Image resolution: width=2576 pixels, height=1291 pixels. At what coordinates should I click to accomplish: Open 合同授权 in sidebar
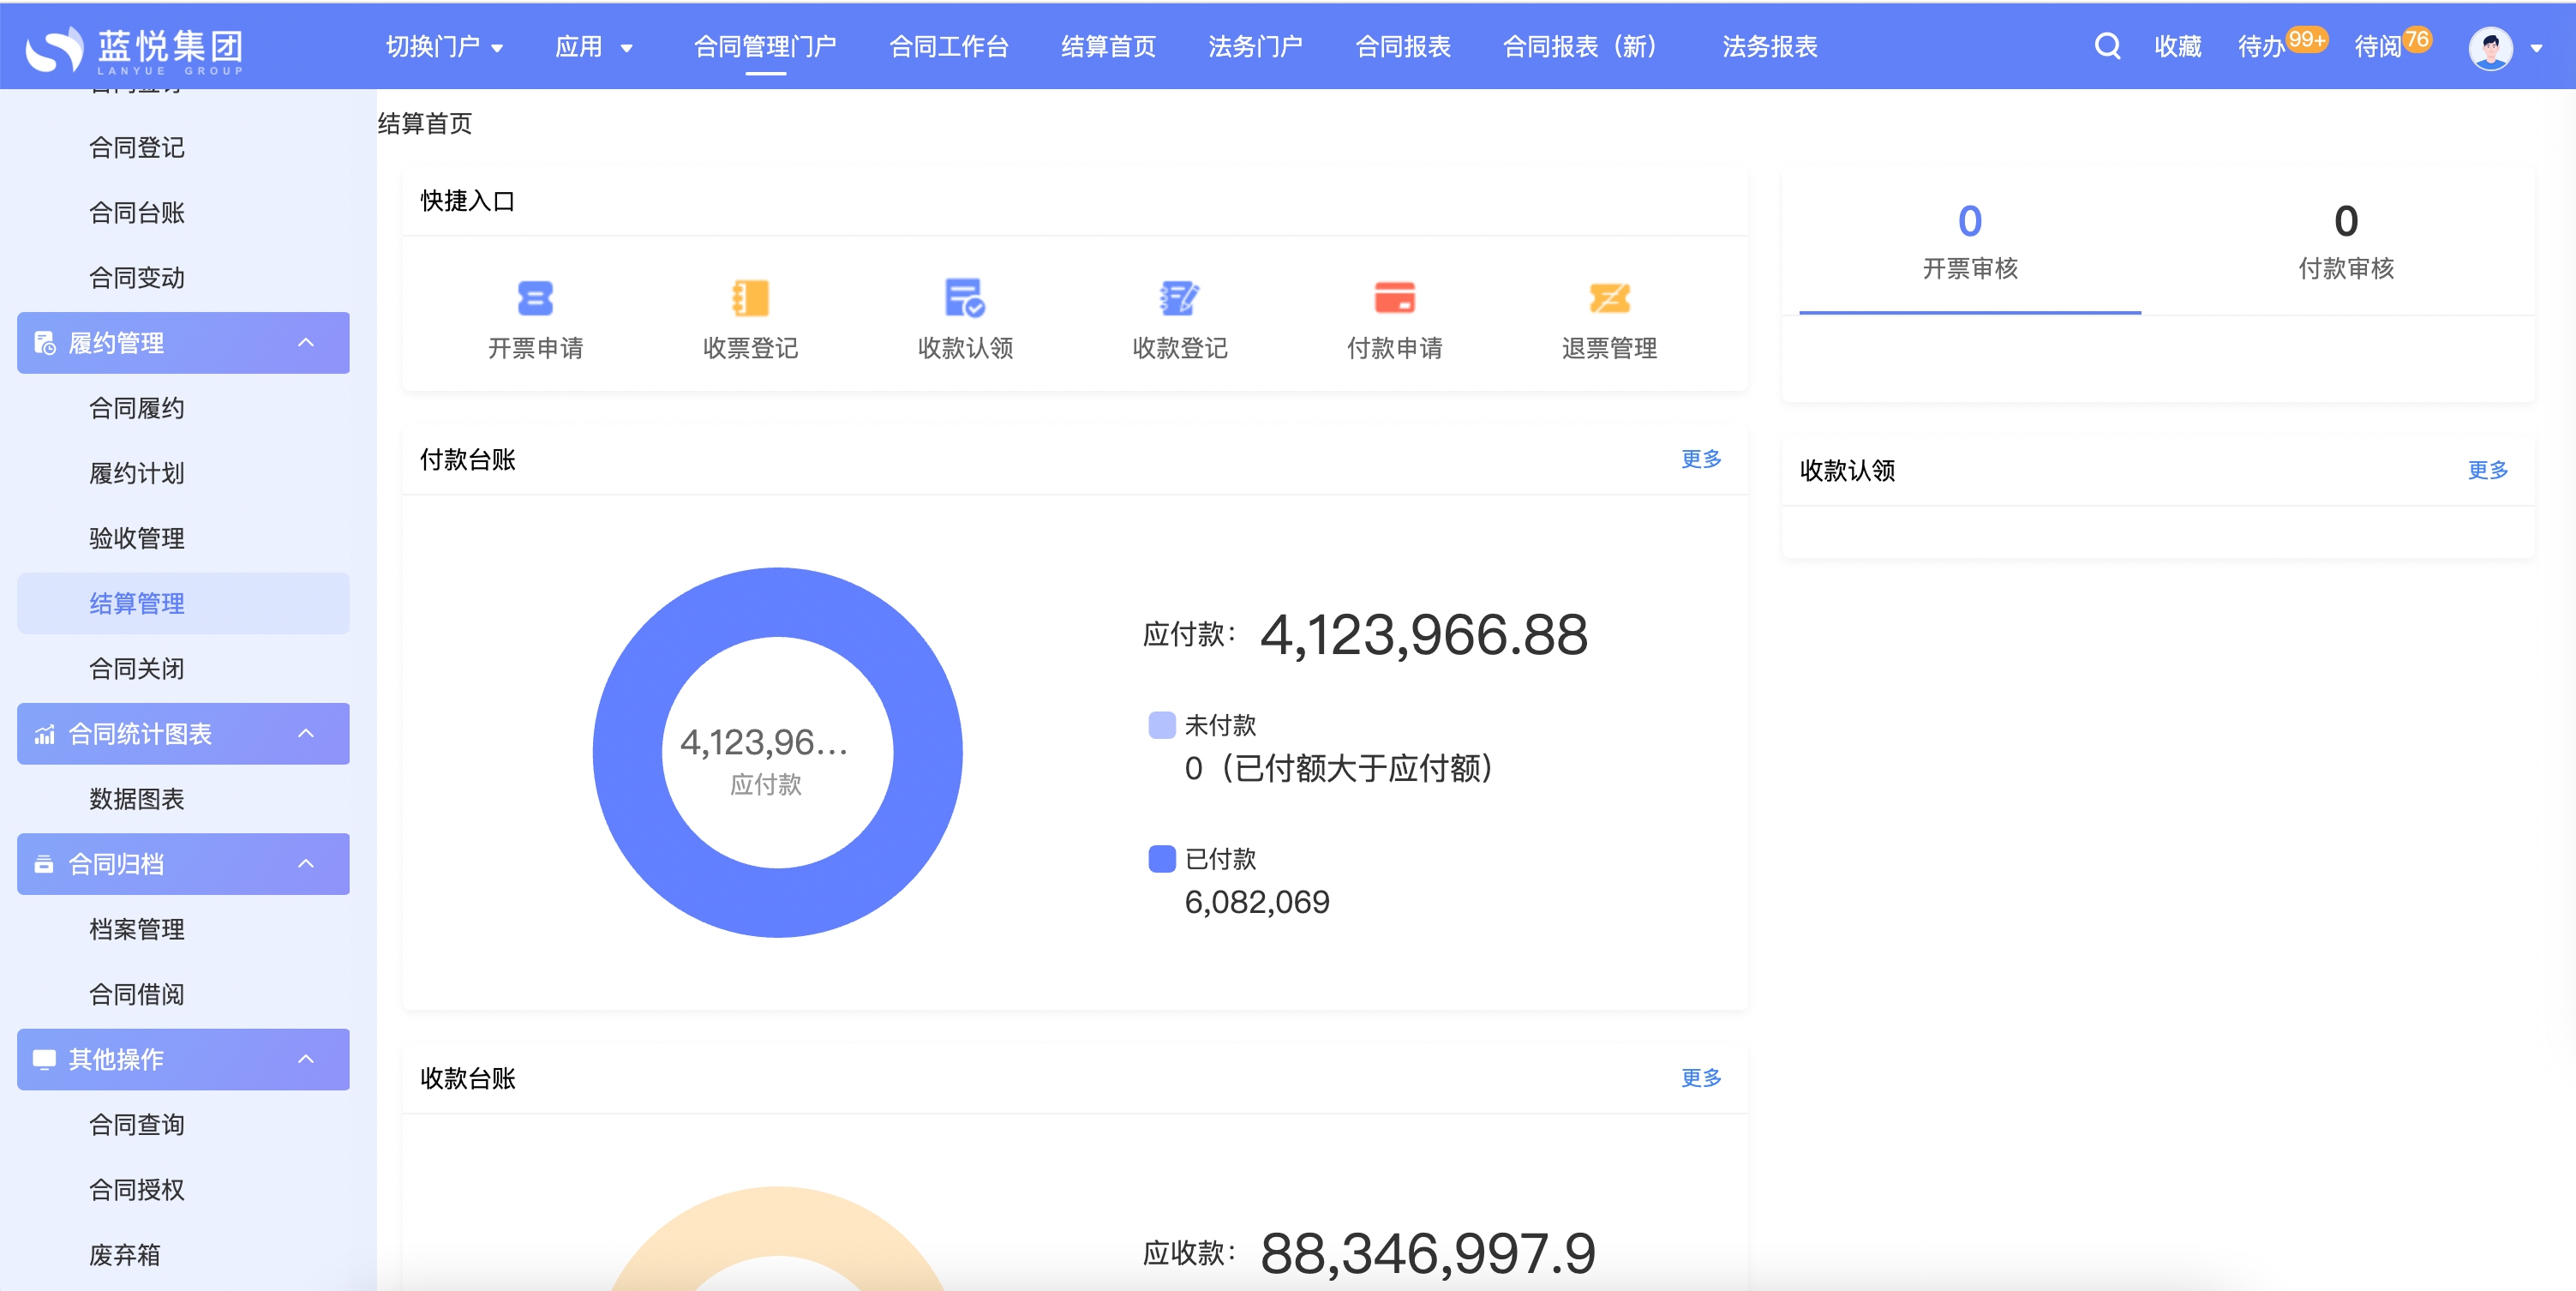pos(137,1189)
